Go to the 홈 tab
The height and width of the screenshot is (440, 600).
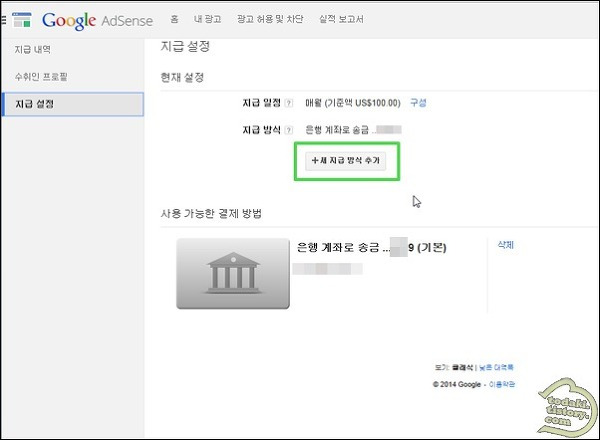coord(174,19)
